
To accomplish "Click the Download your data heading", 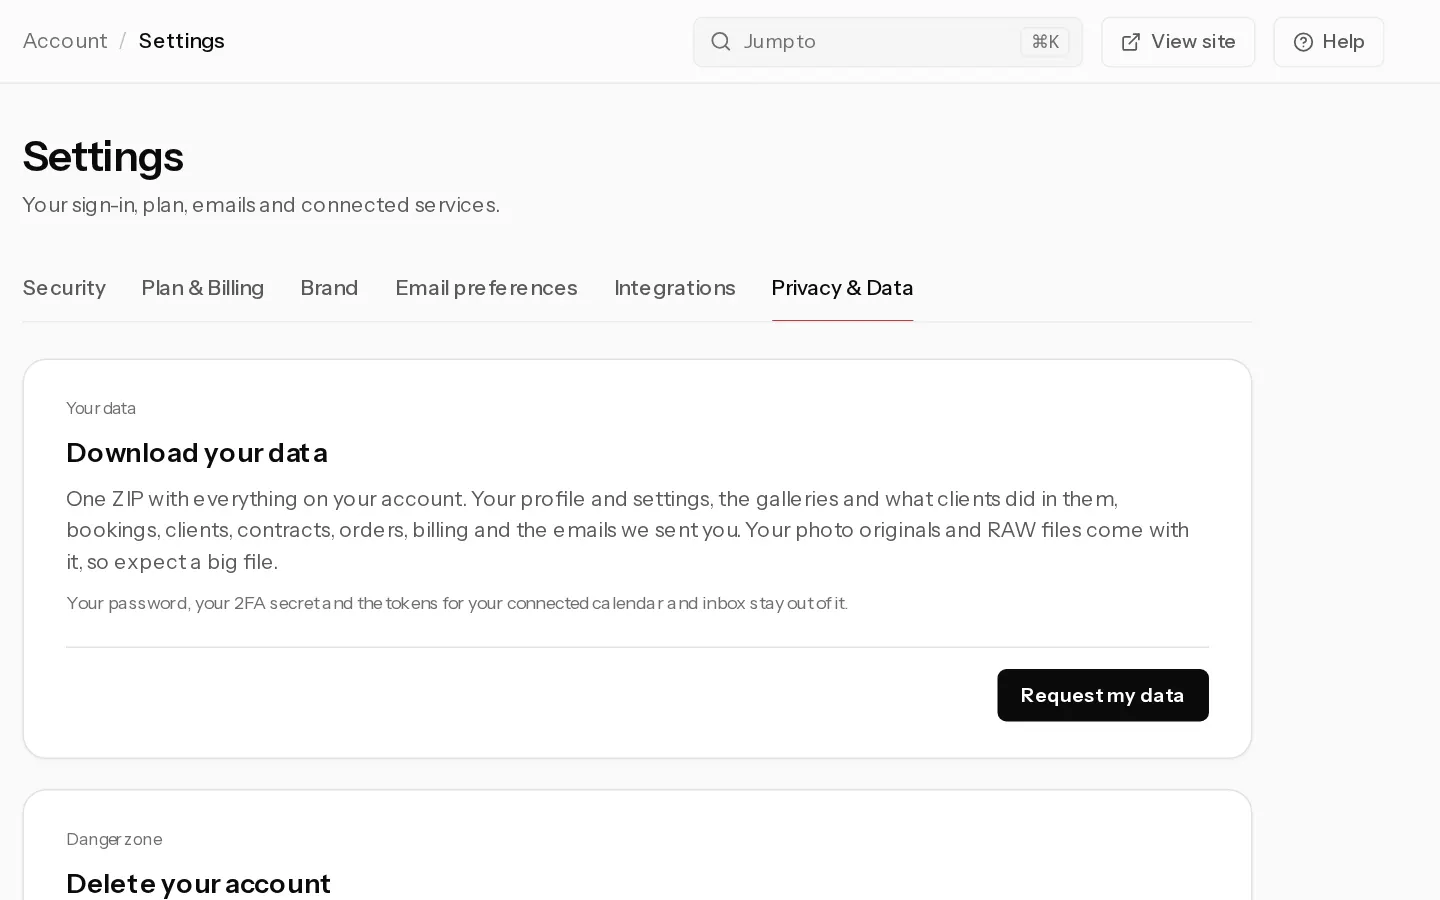I will coord(197,453).
